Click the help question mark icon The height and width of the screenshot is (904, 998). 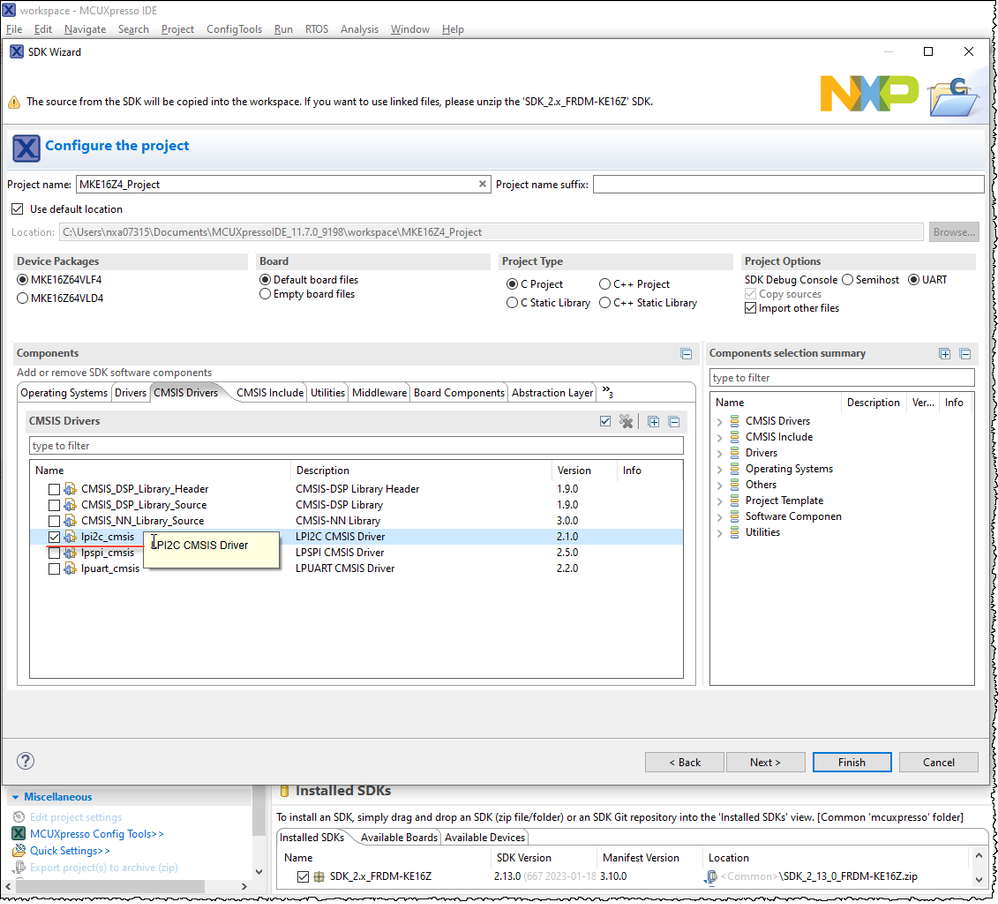(24, 760)
